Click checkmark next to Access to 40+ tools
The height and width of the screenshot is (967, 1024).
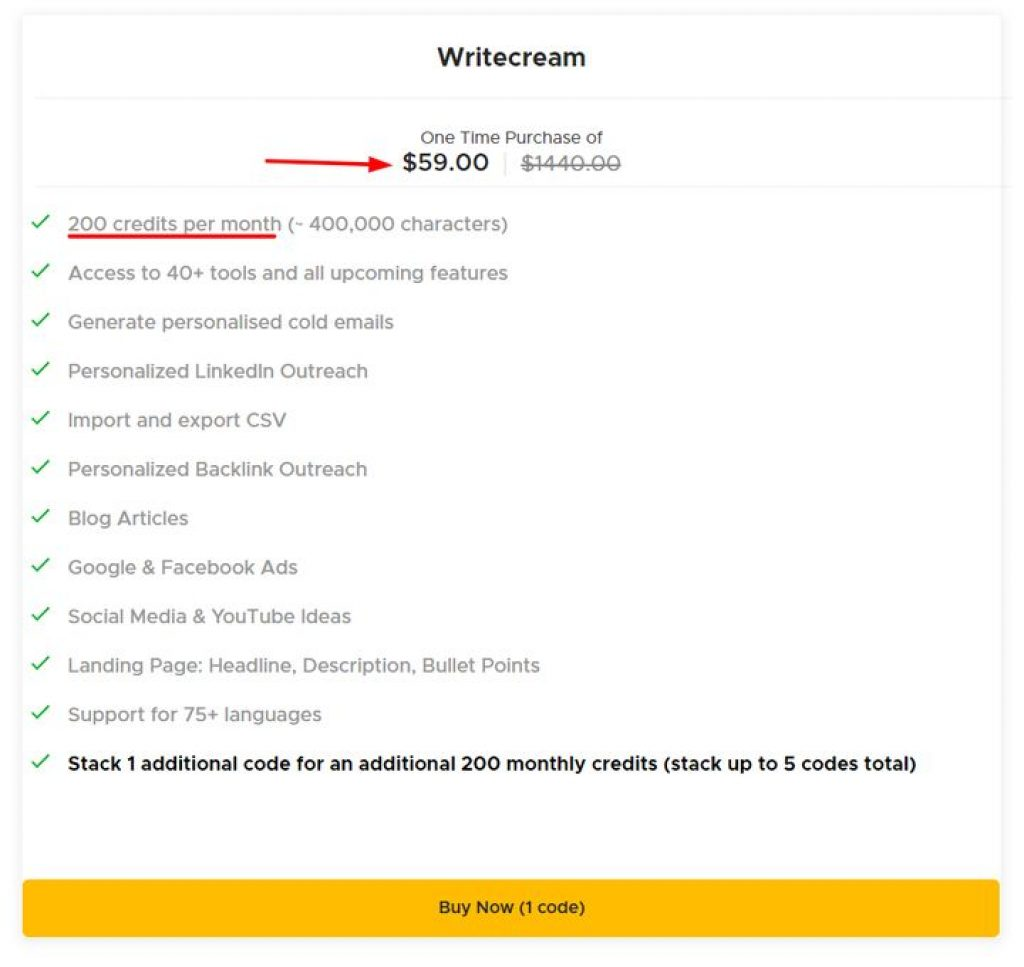[x=40, y=271]
